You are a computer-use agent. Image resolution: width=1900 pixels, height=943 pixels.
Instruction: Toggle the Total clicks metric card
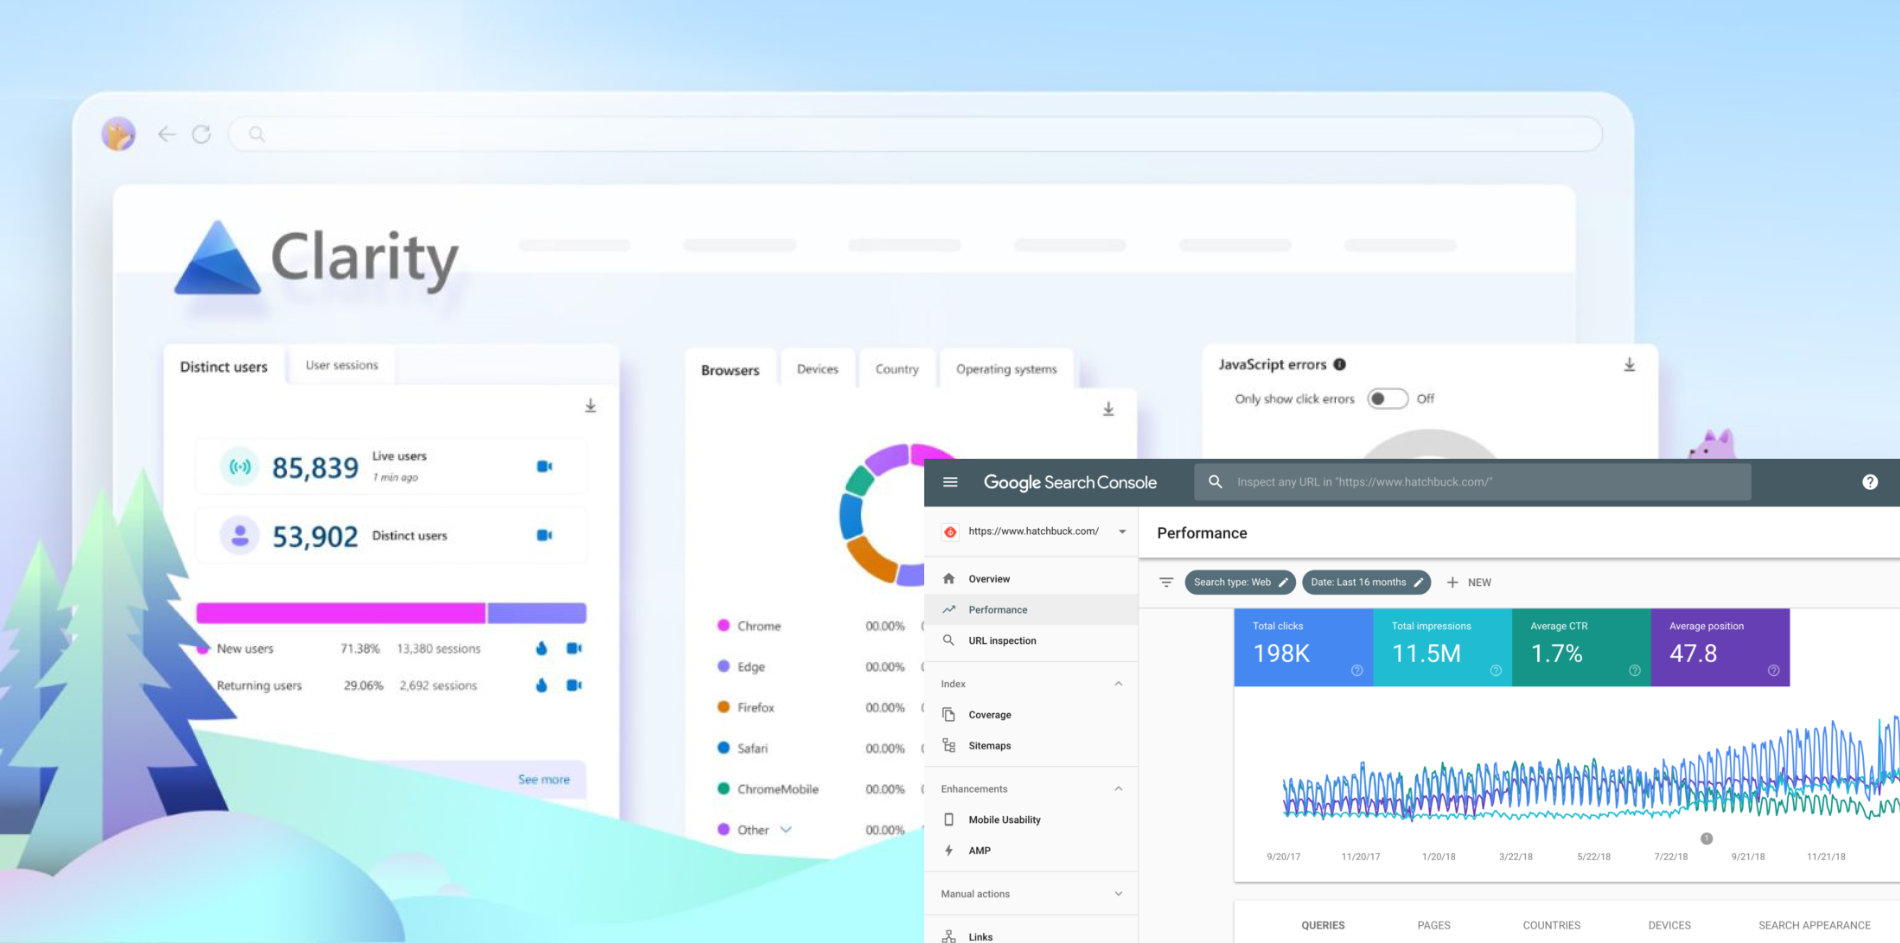click(x=1302, y=647)
